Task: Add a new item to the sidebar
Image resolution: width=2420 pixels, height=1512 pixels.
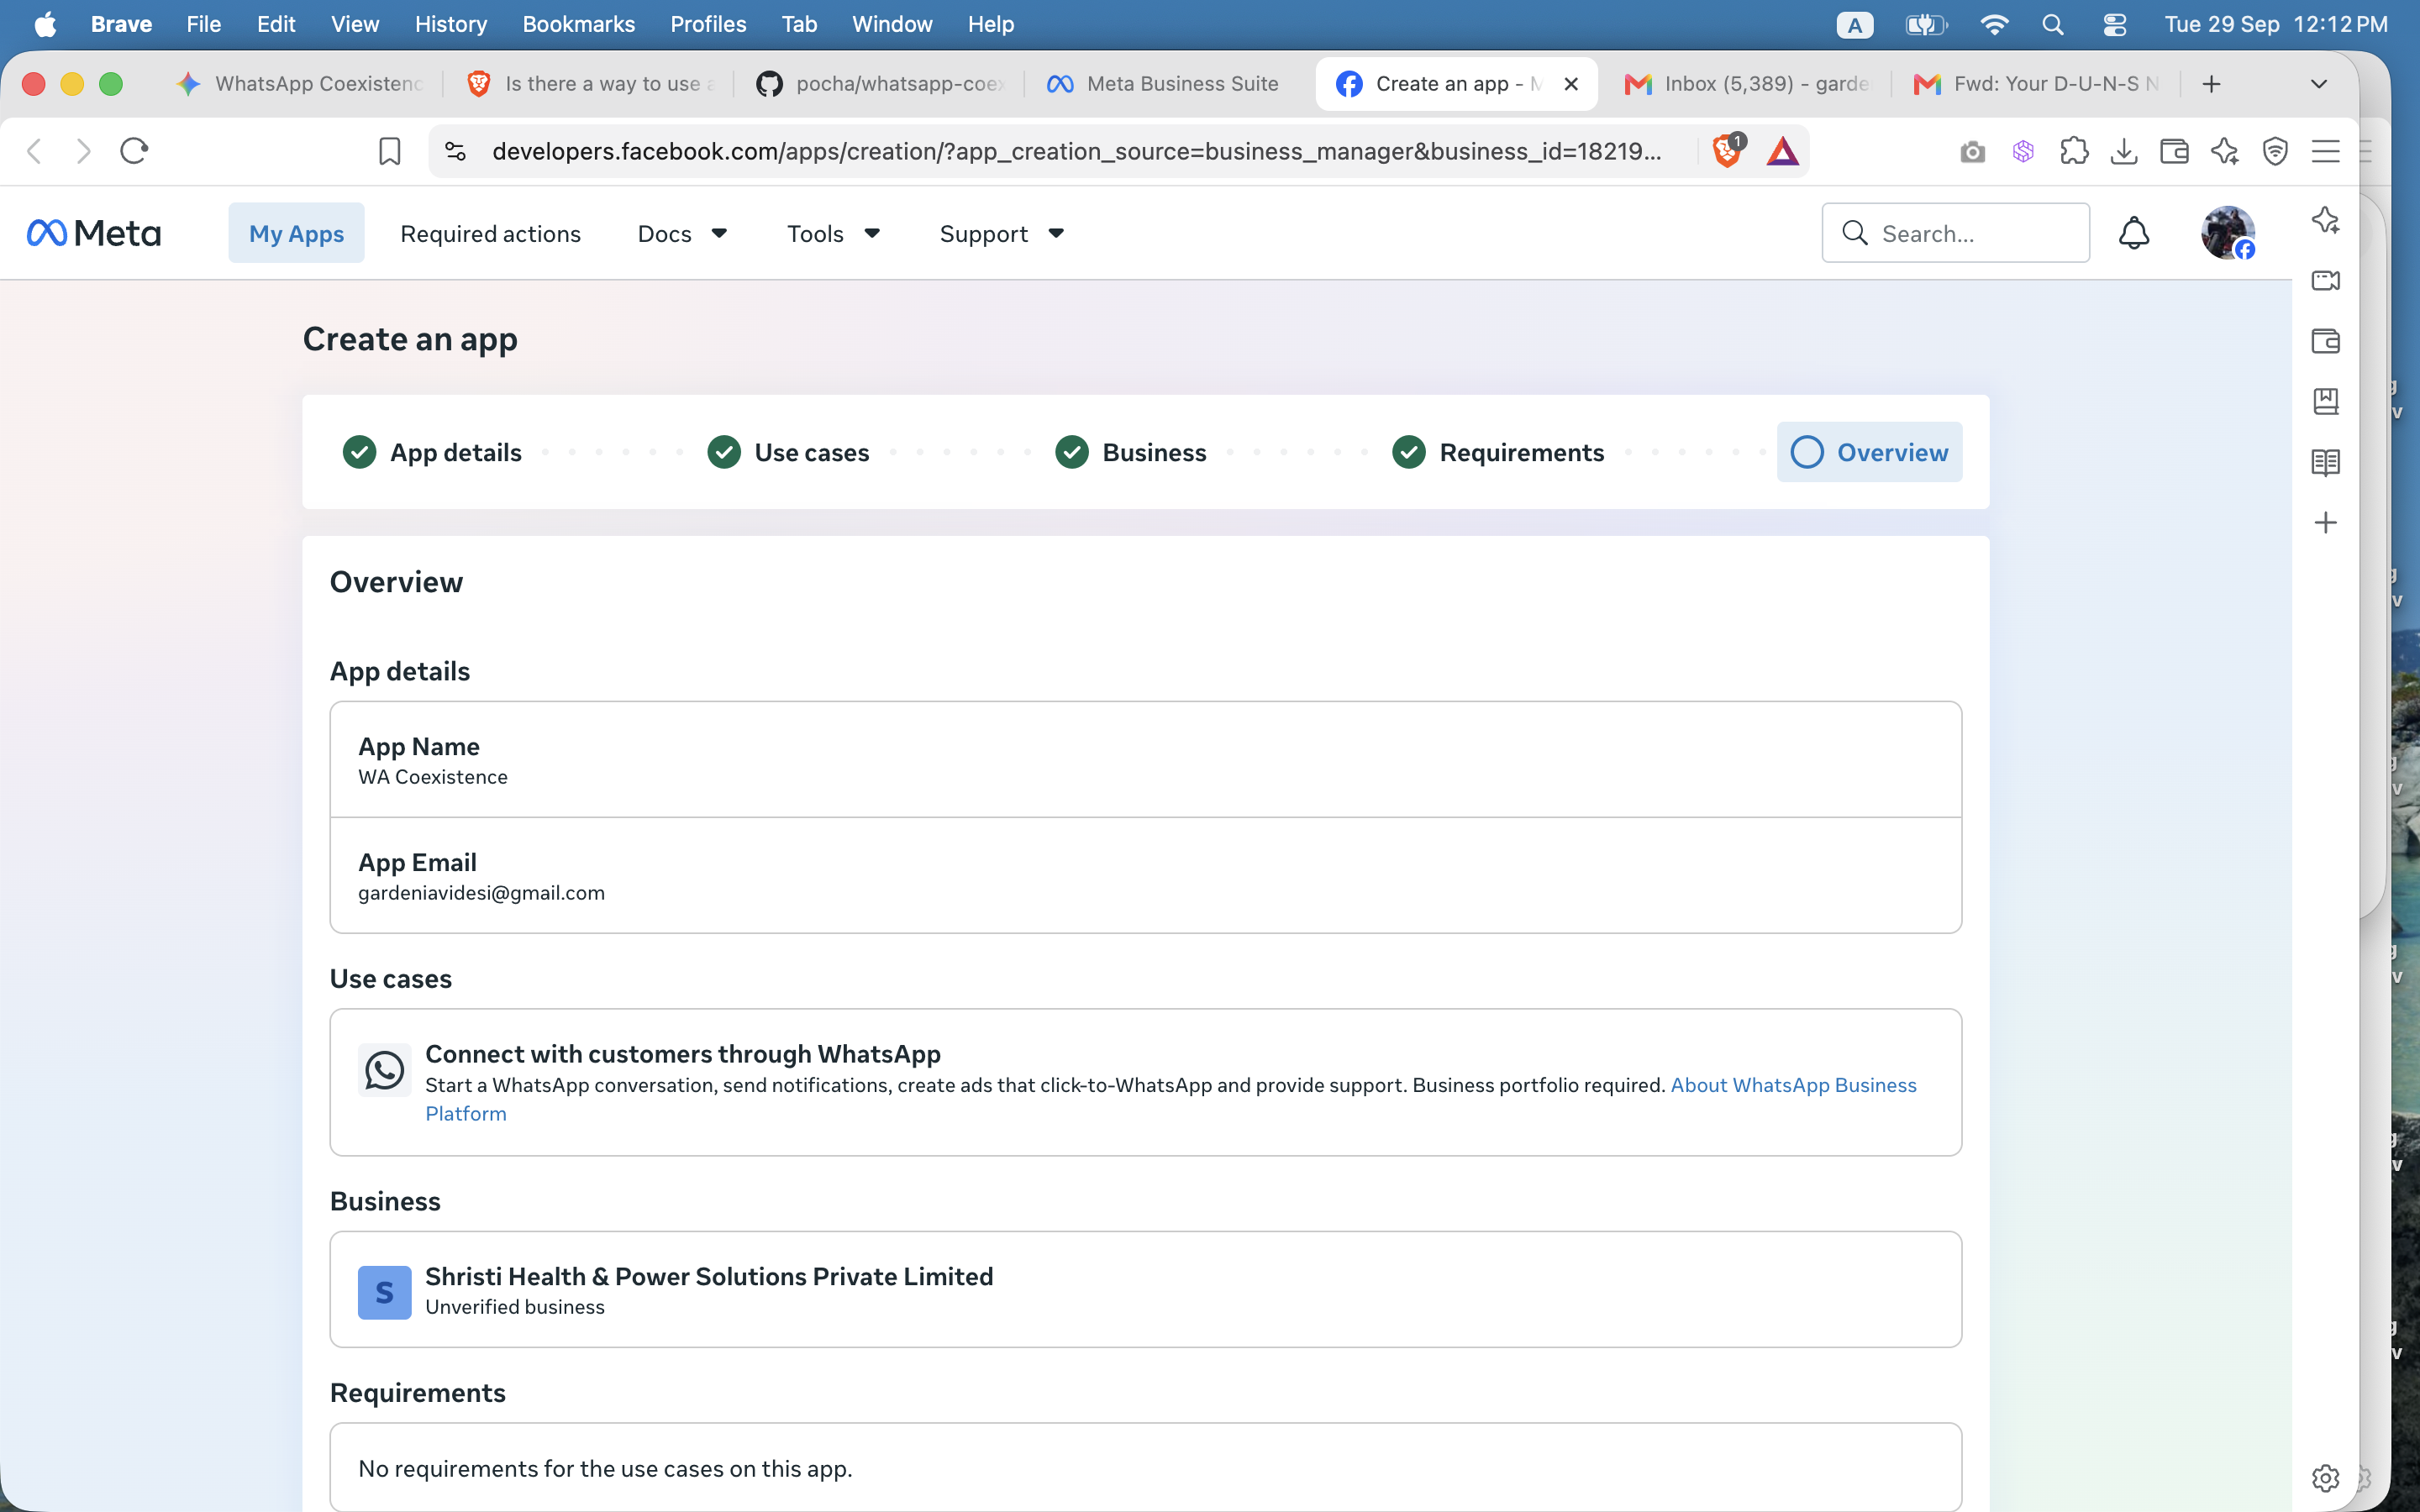Action: click(x=2325, y=523)
